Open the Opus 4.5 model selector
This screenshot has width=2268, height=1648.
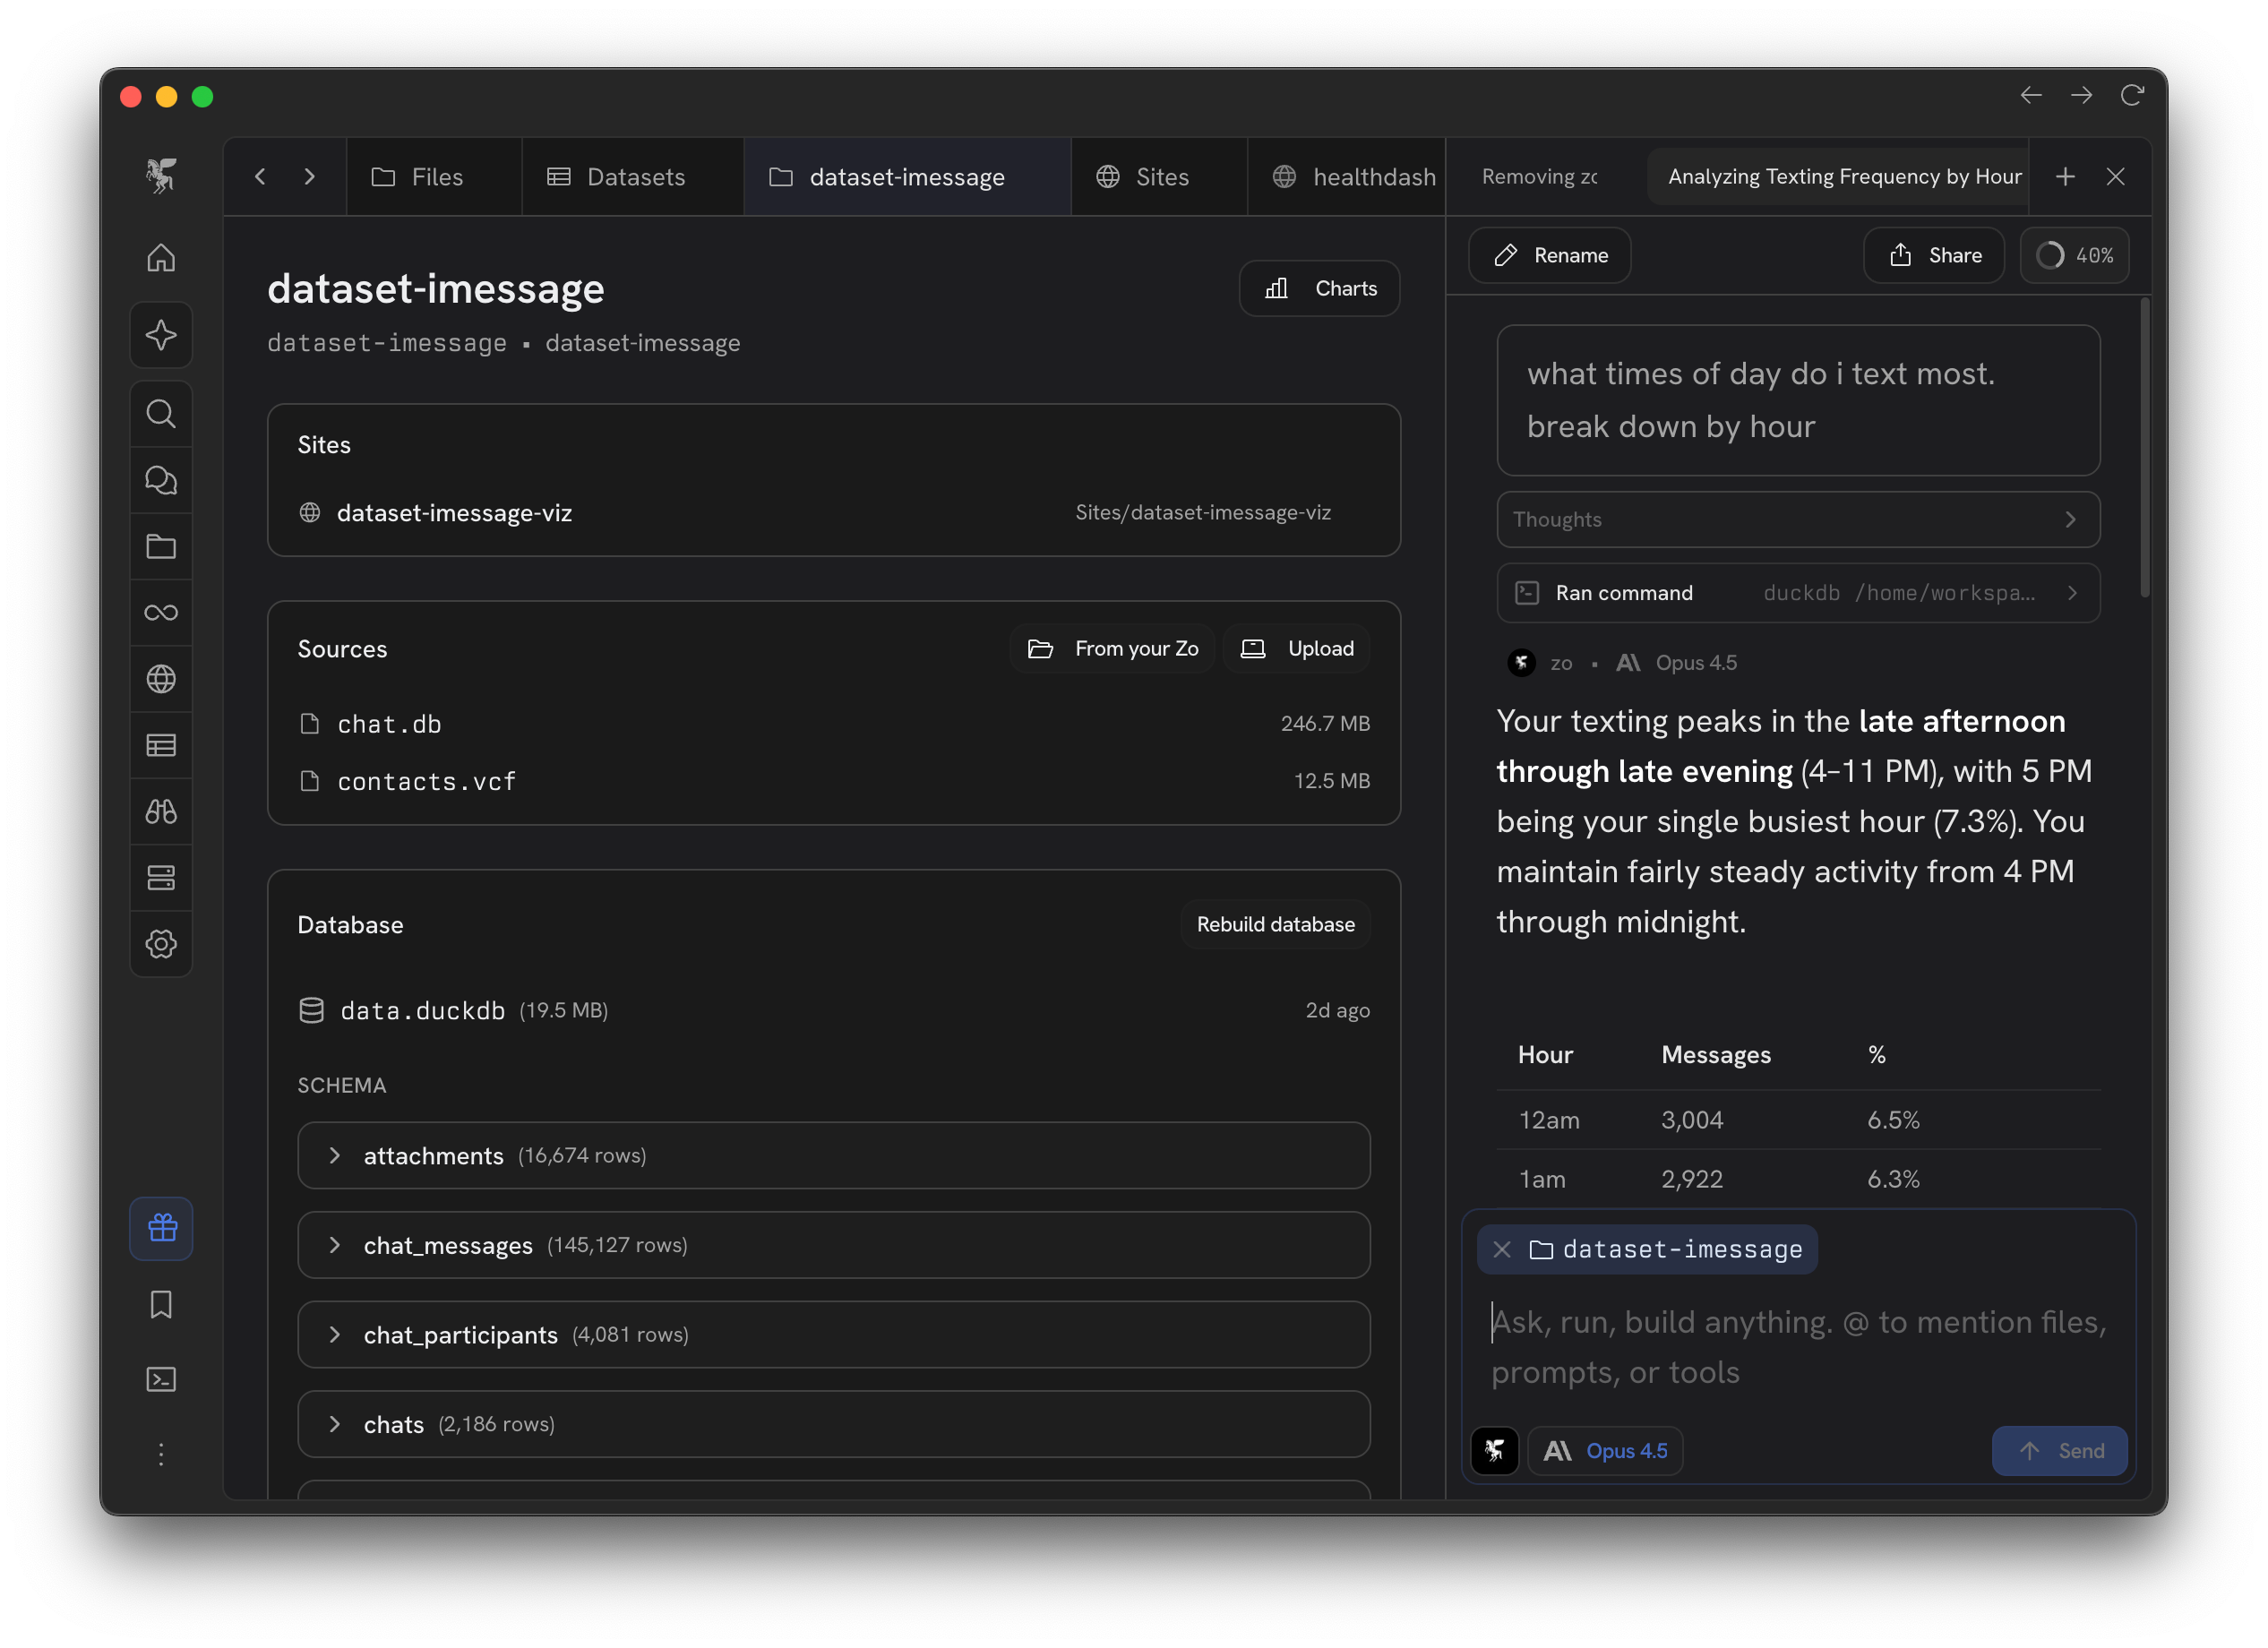pyautogui.click(x=1605, y=1450)
